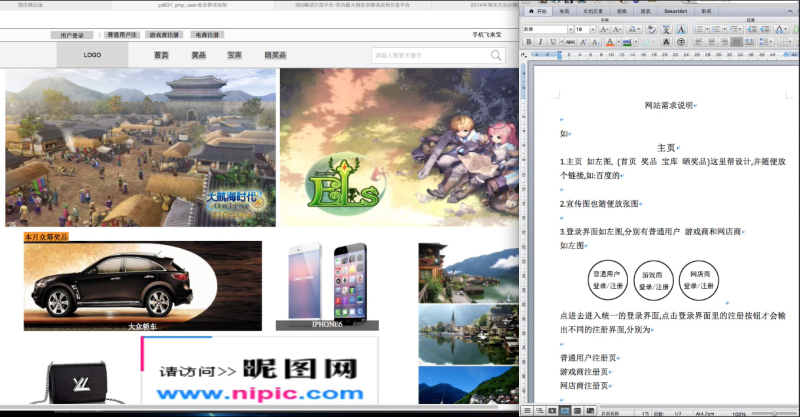Toggle Bold formatting in Word toolbar
The width and height of the screenshot is (800, 417).
coord(529,42)
